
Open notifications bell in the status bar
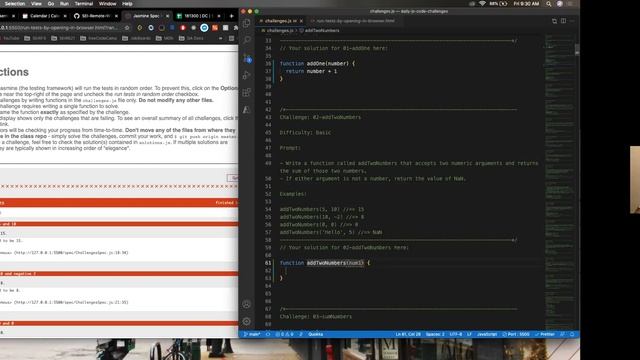click(x=572, y=334)
